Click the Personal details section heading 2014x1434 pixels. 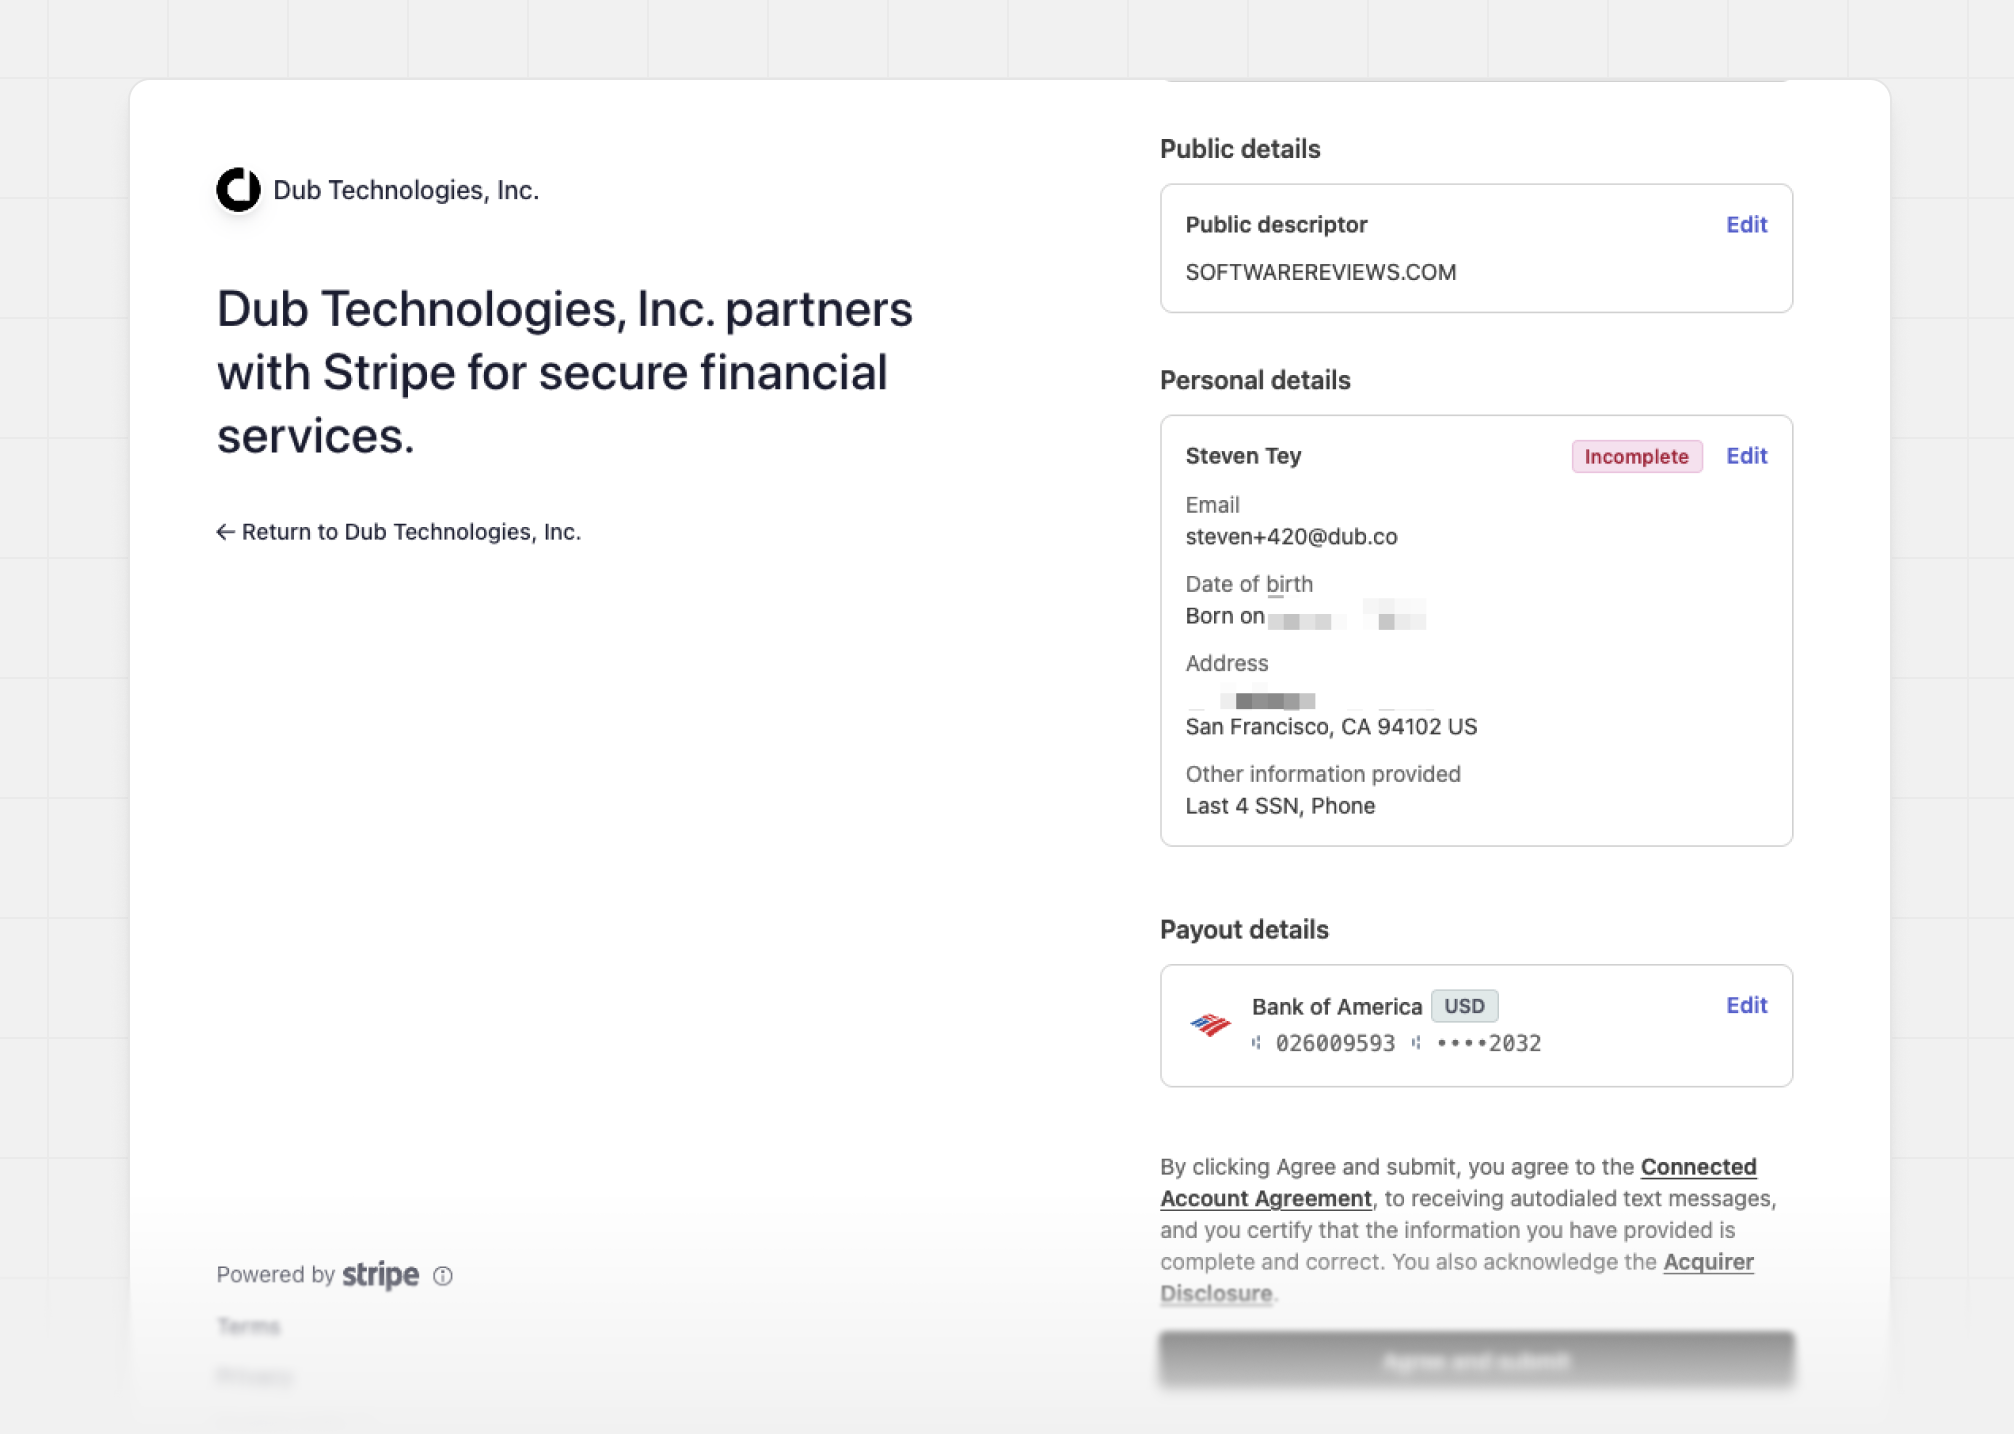coord(1255,380)
